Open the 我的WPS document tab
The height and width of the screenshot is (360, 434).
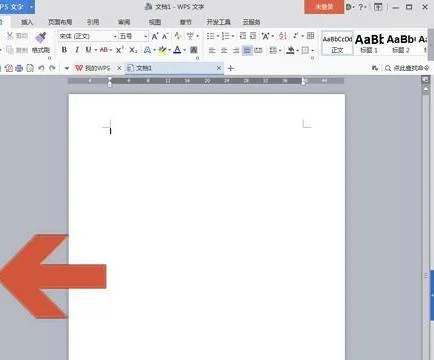[93, 68]
